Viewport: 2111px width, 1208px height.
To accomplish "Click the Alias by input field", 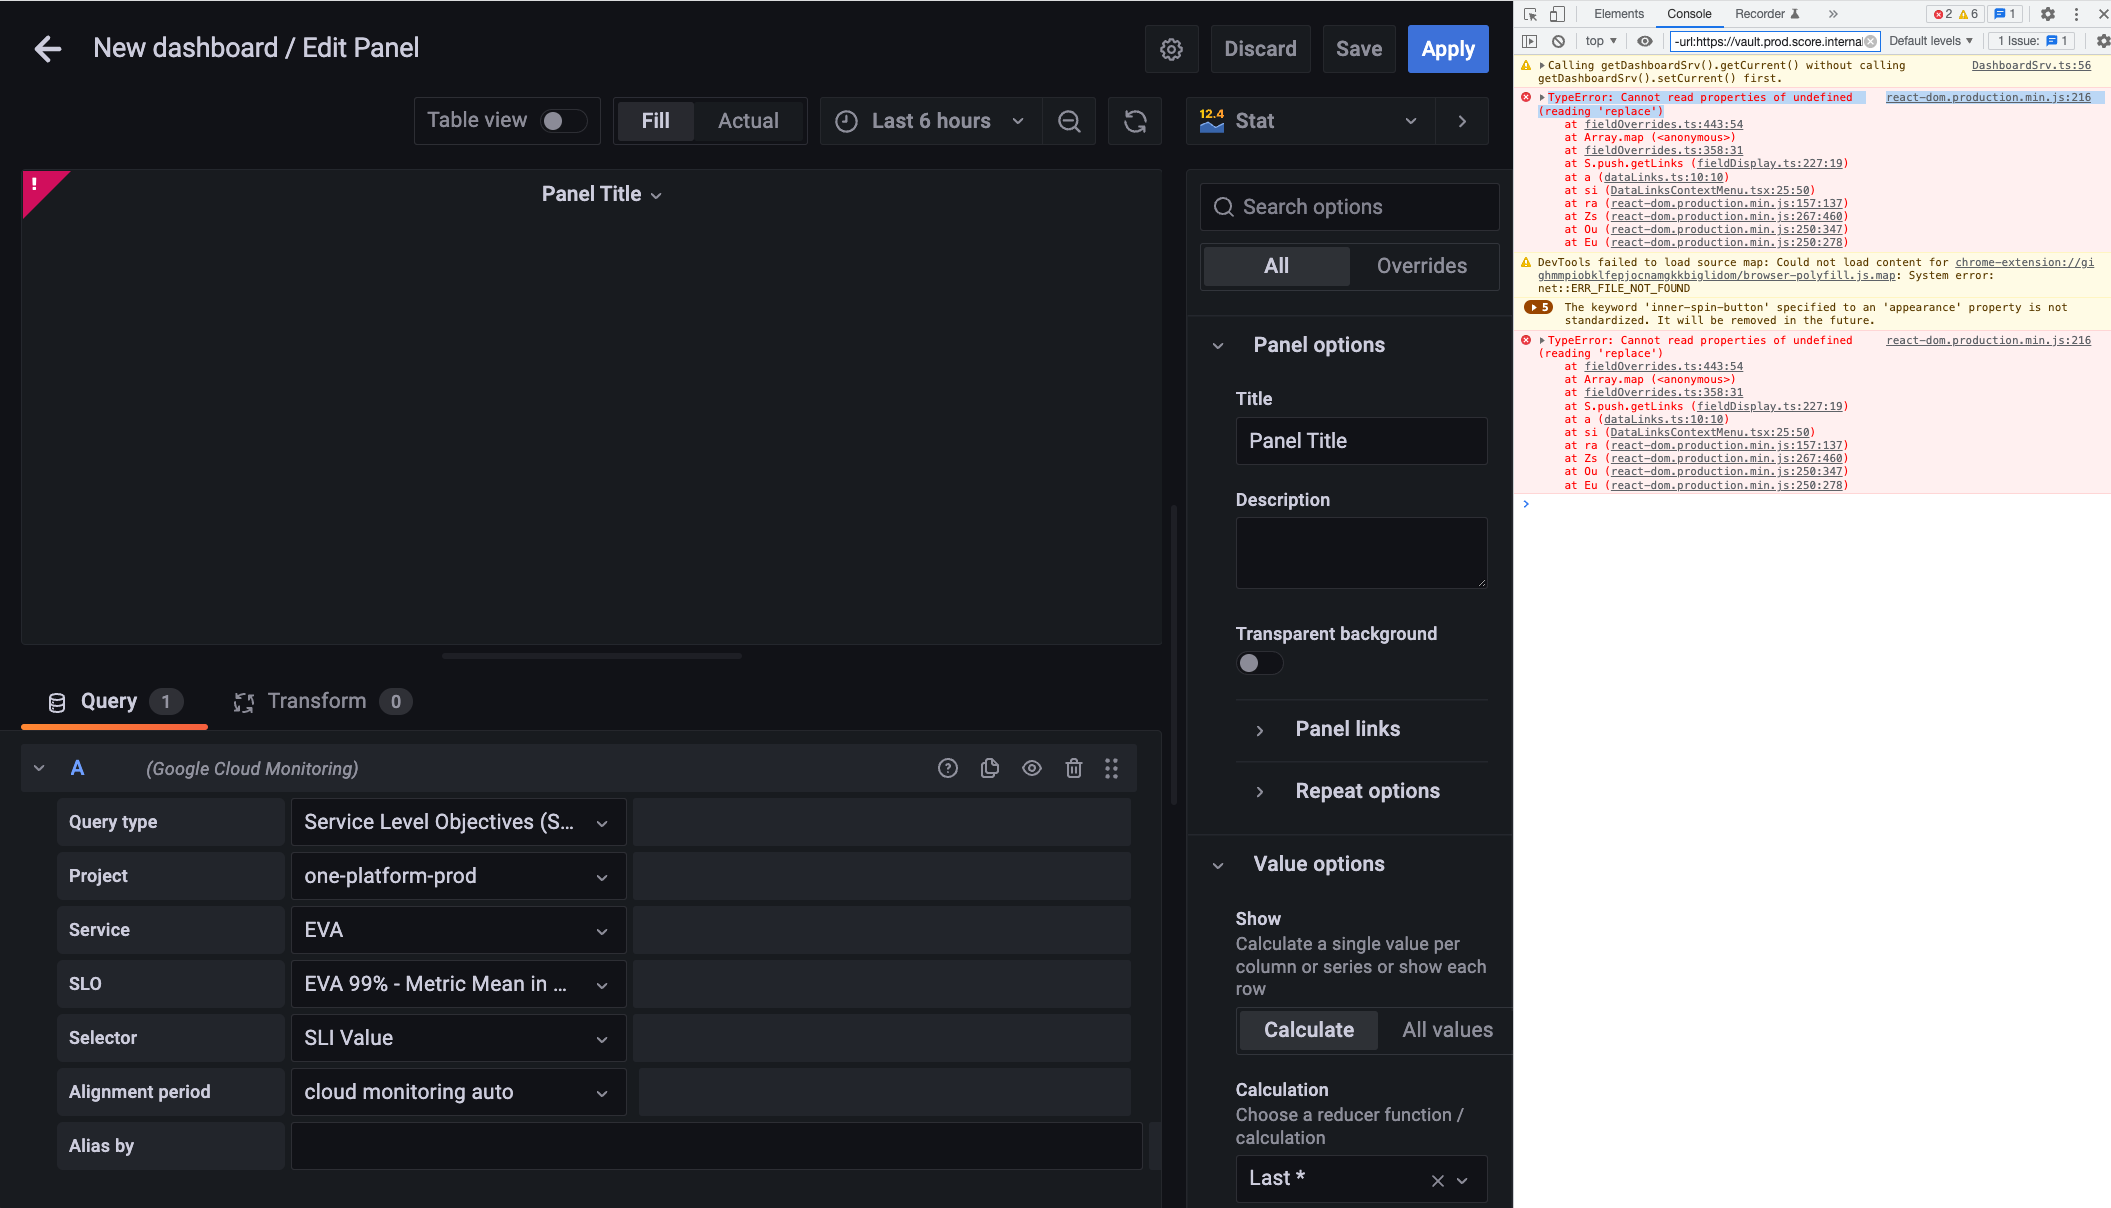I will pyautogui.click(x=716, y=1146).
